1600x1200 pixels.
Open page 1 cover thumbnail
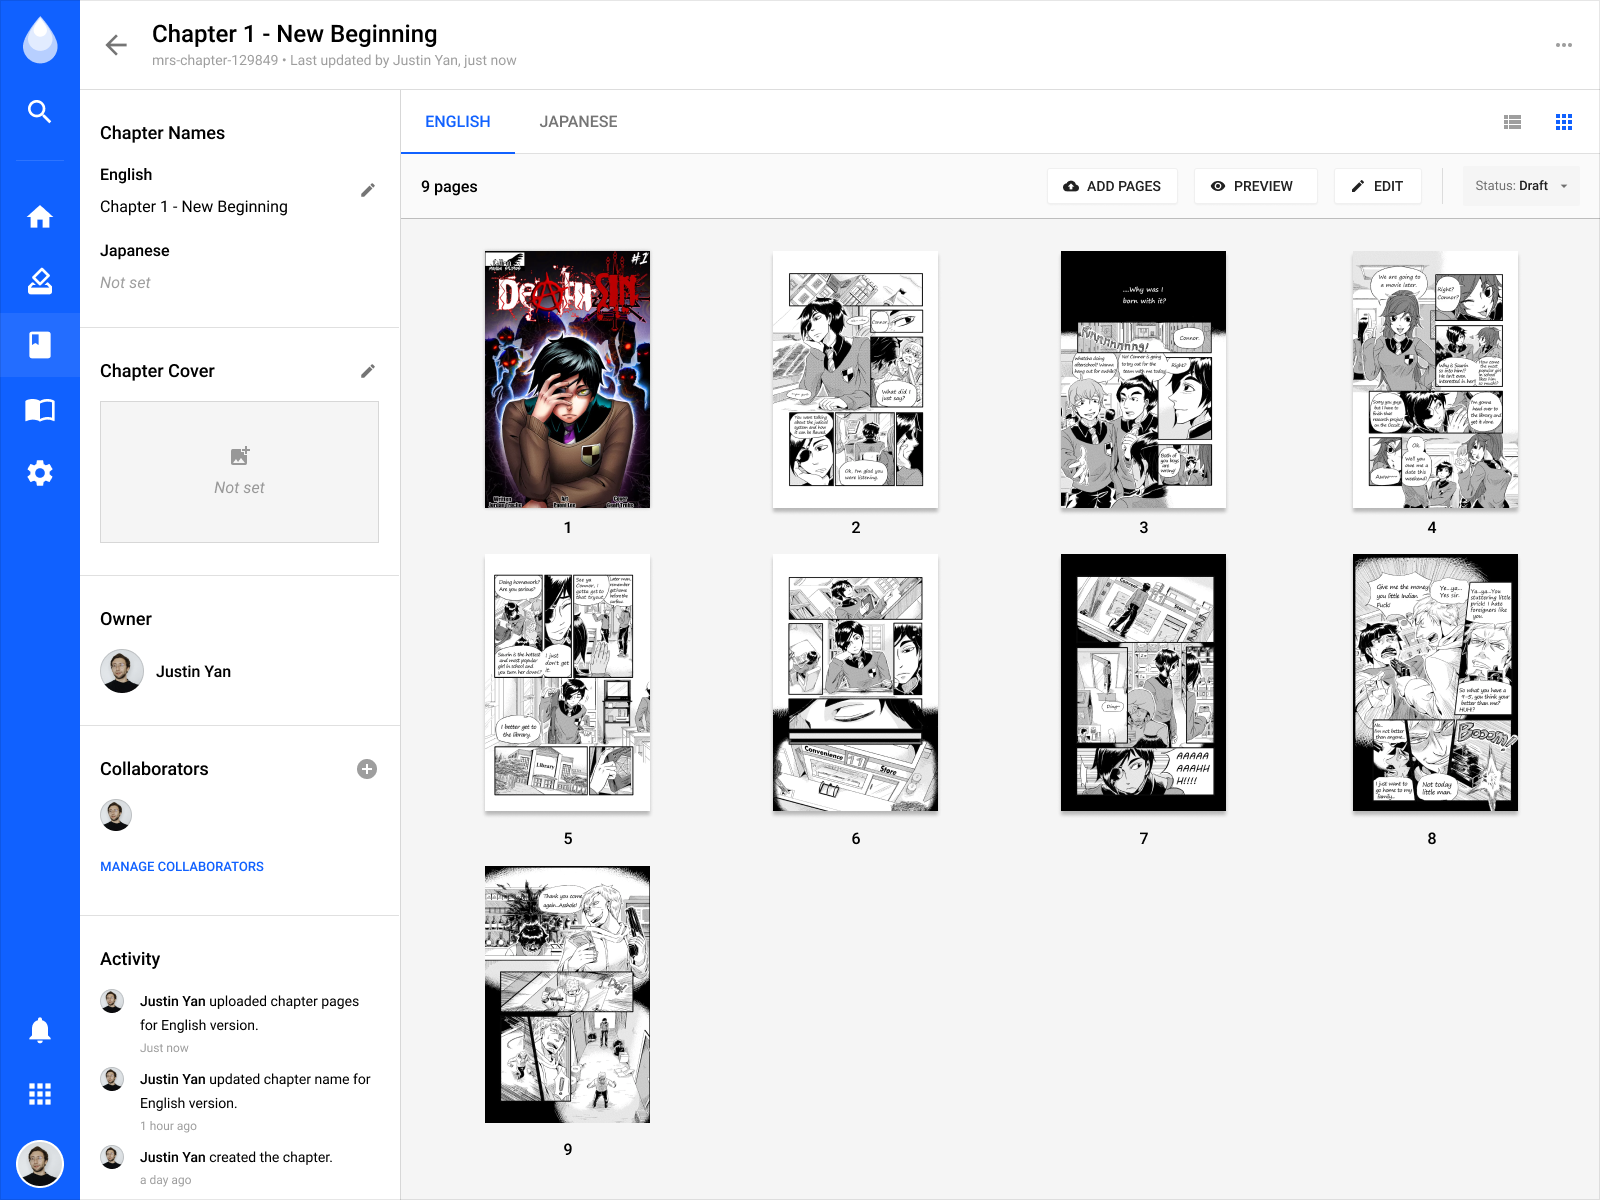567,380
